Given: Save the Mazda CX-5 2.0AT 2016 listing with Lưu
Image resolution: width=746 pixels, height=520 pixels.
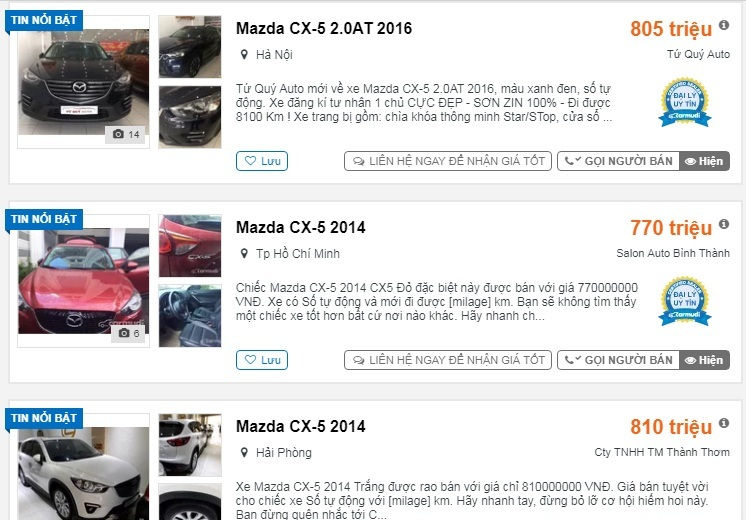Looking at the screenshot, I should (x=262, y=161).
